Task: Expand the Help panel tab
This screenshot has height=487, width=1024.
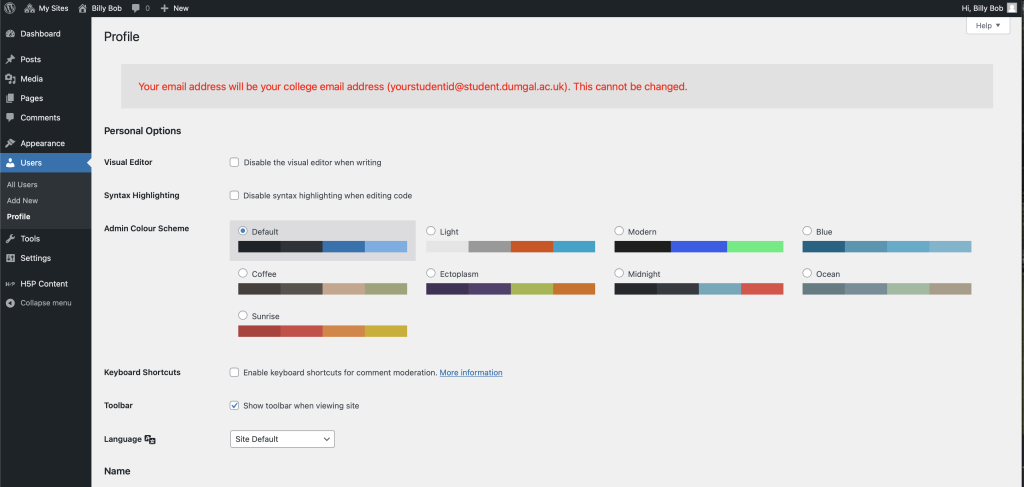Action: [x=988, y=25]
